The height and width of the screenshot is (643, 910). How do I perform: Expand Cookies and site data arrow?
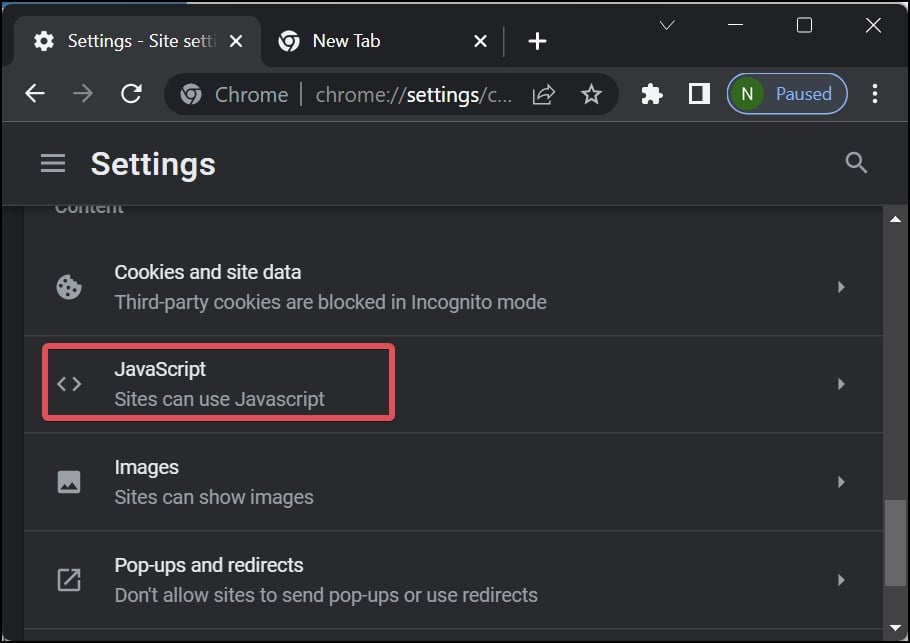click(x=841, y=287)
